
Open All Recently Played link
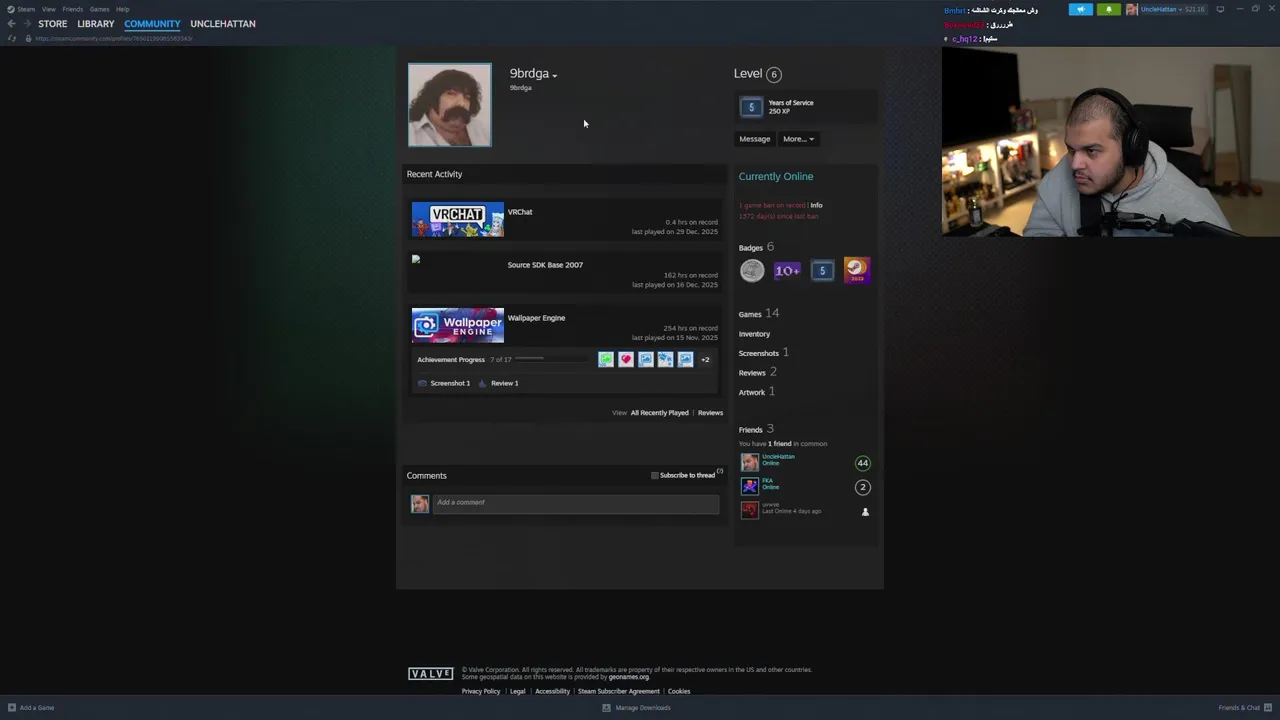659,413
